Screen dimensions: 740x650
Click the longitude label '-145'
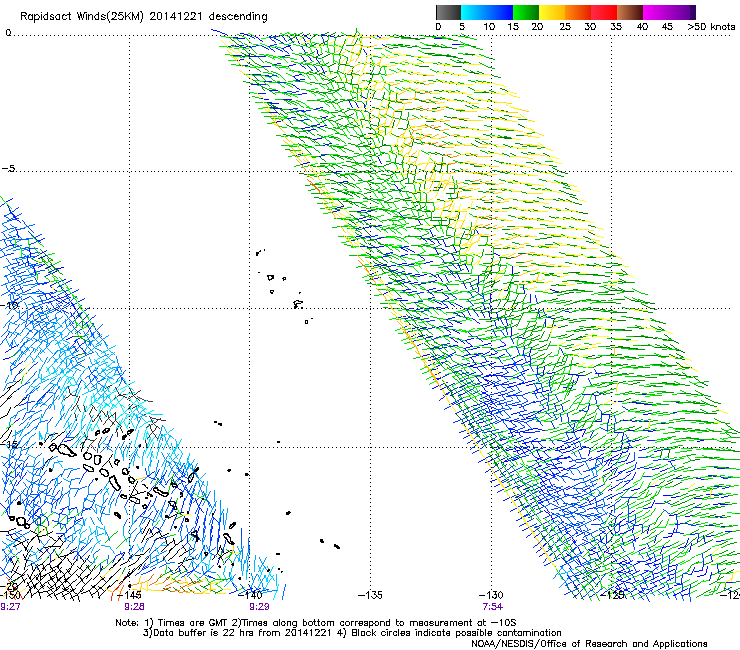(x=129, y=595)
